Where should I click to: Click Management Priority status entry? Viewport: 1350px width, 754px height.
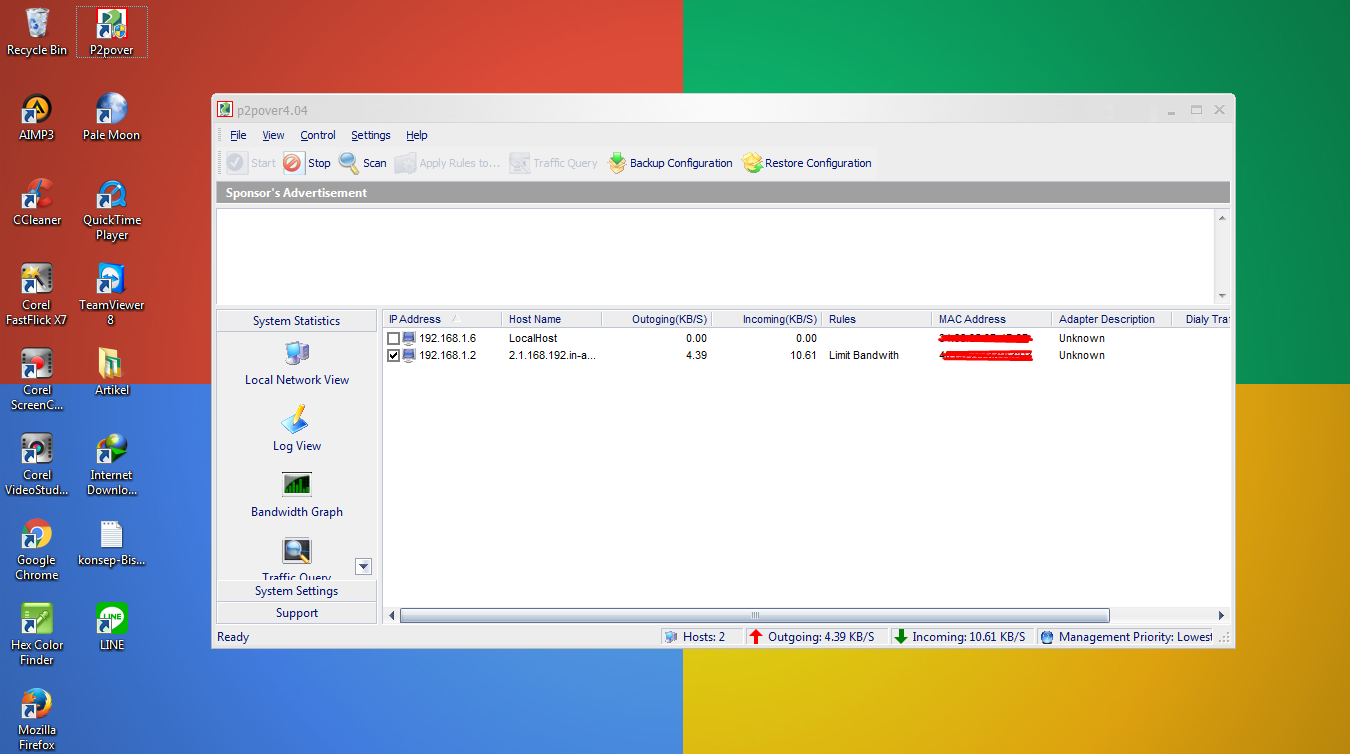click(x=1125, y=637)
